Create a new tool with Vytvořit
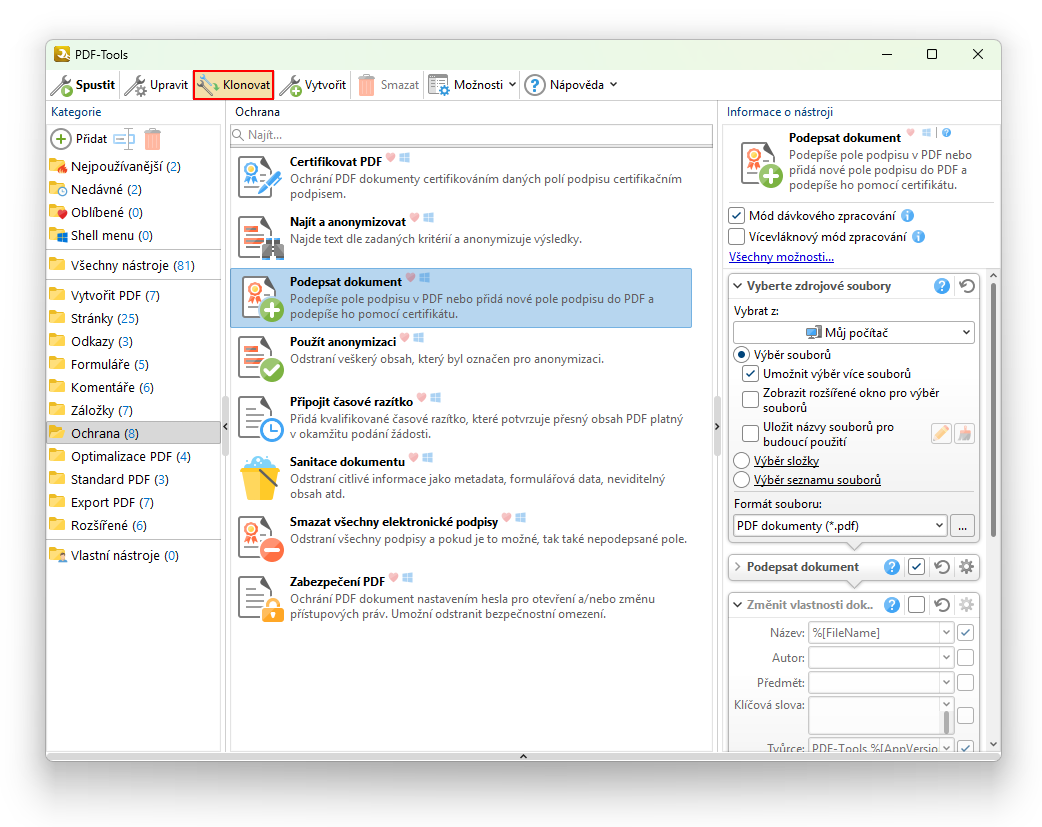1042x827 pixels. click(313, 85)
